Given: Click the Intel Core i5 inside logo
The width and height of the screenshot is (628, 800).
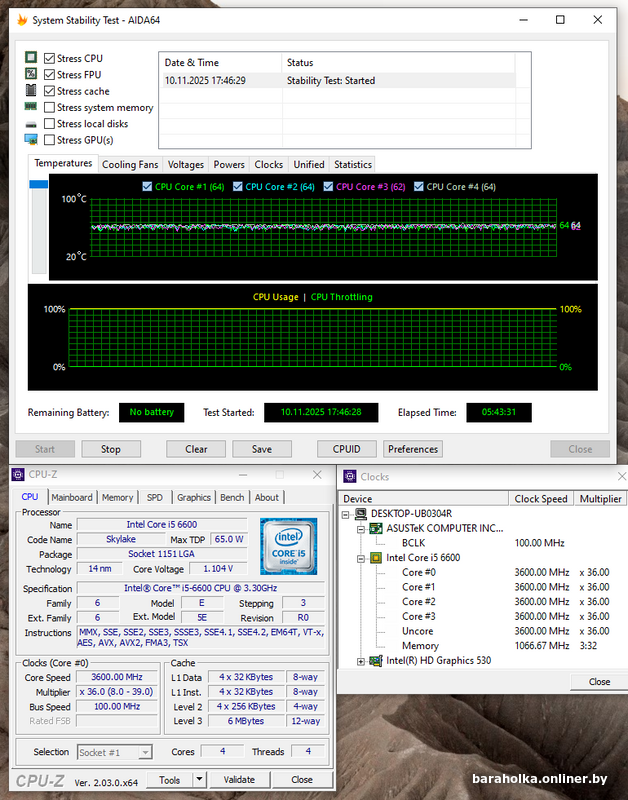Looking at the screenshot, I should pos(288,546).
